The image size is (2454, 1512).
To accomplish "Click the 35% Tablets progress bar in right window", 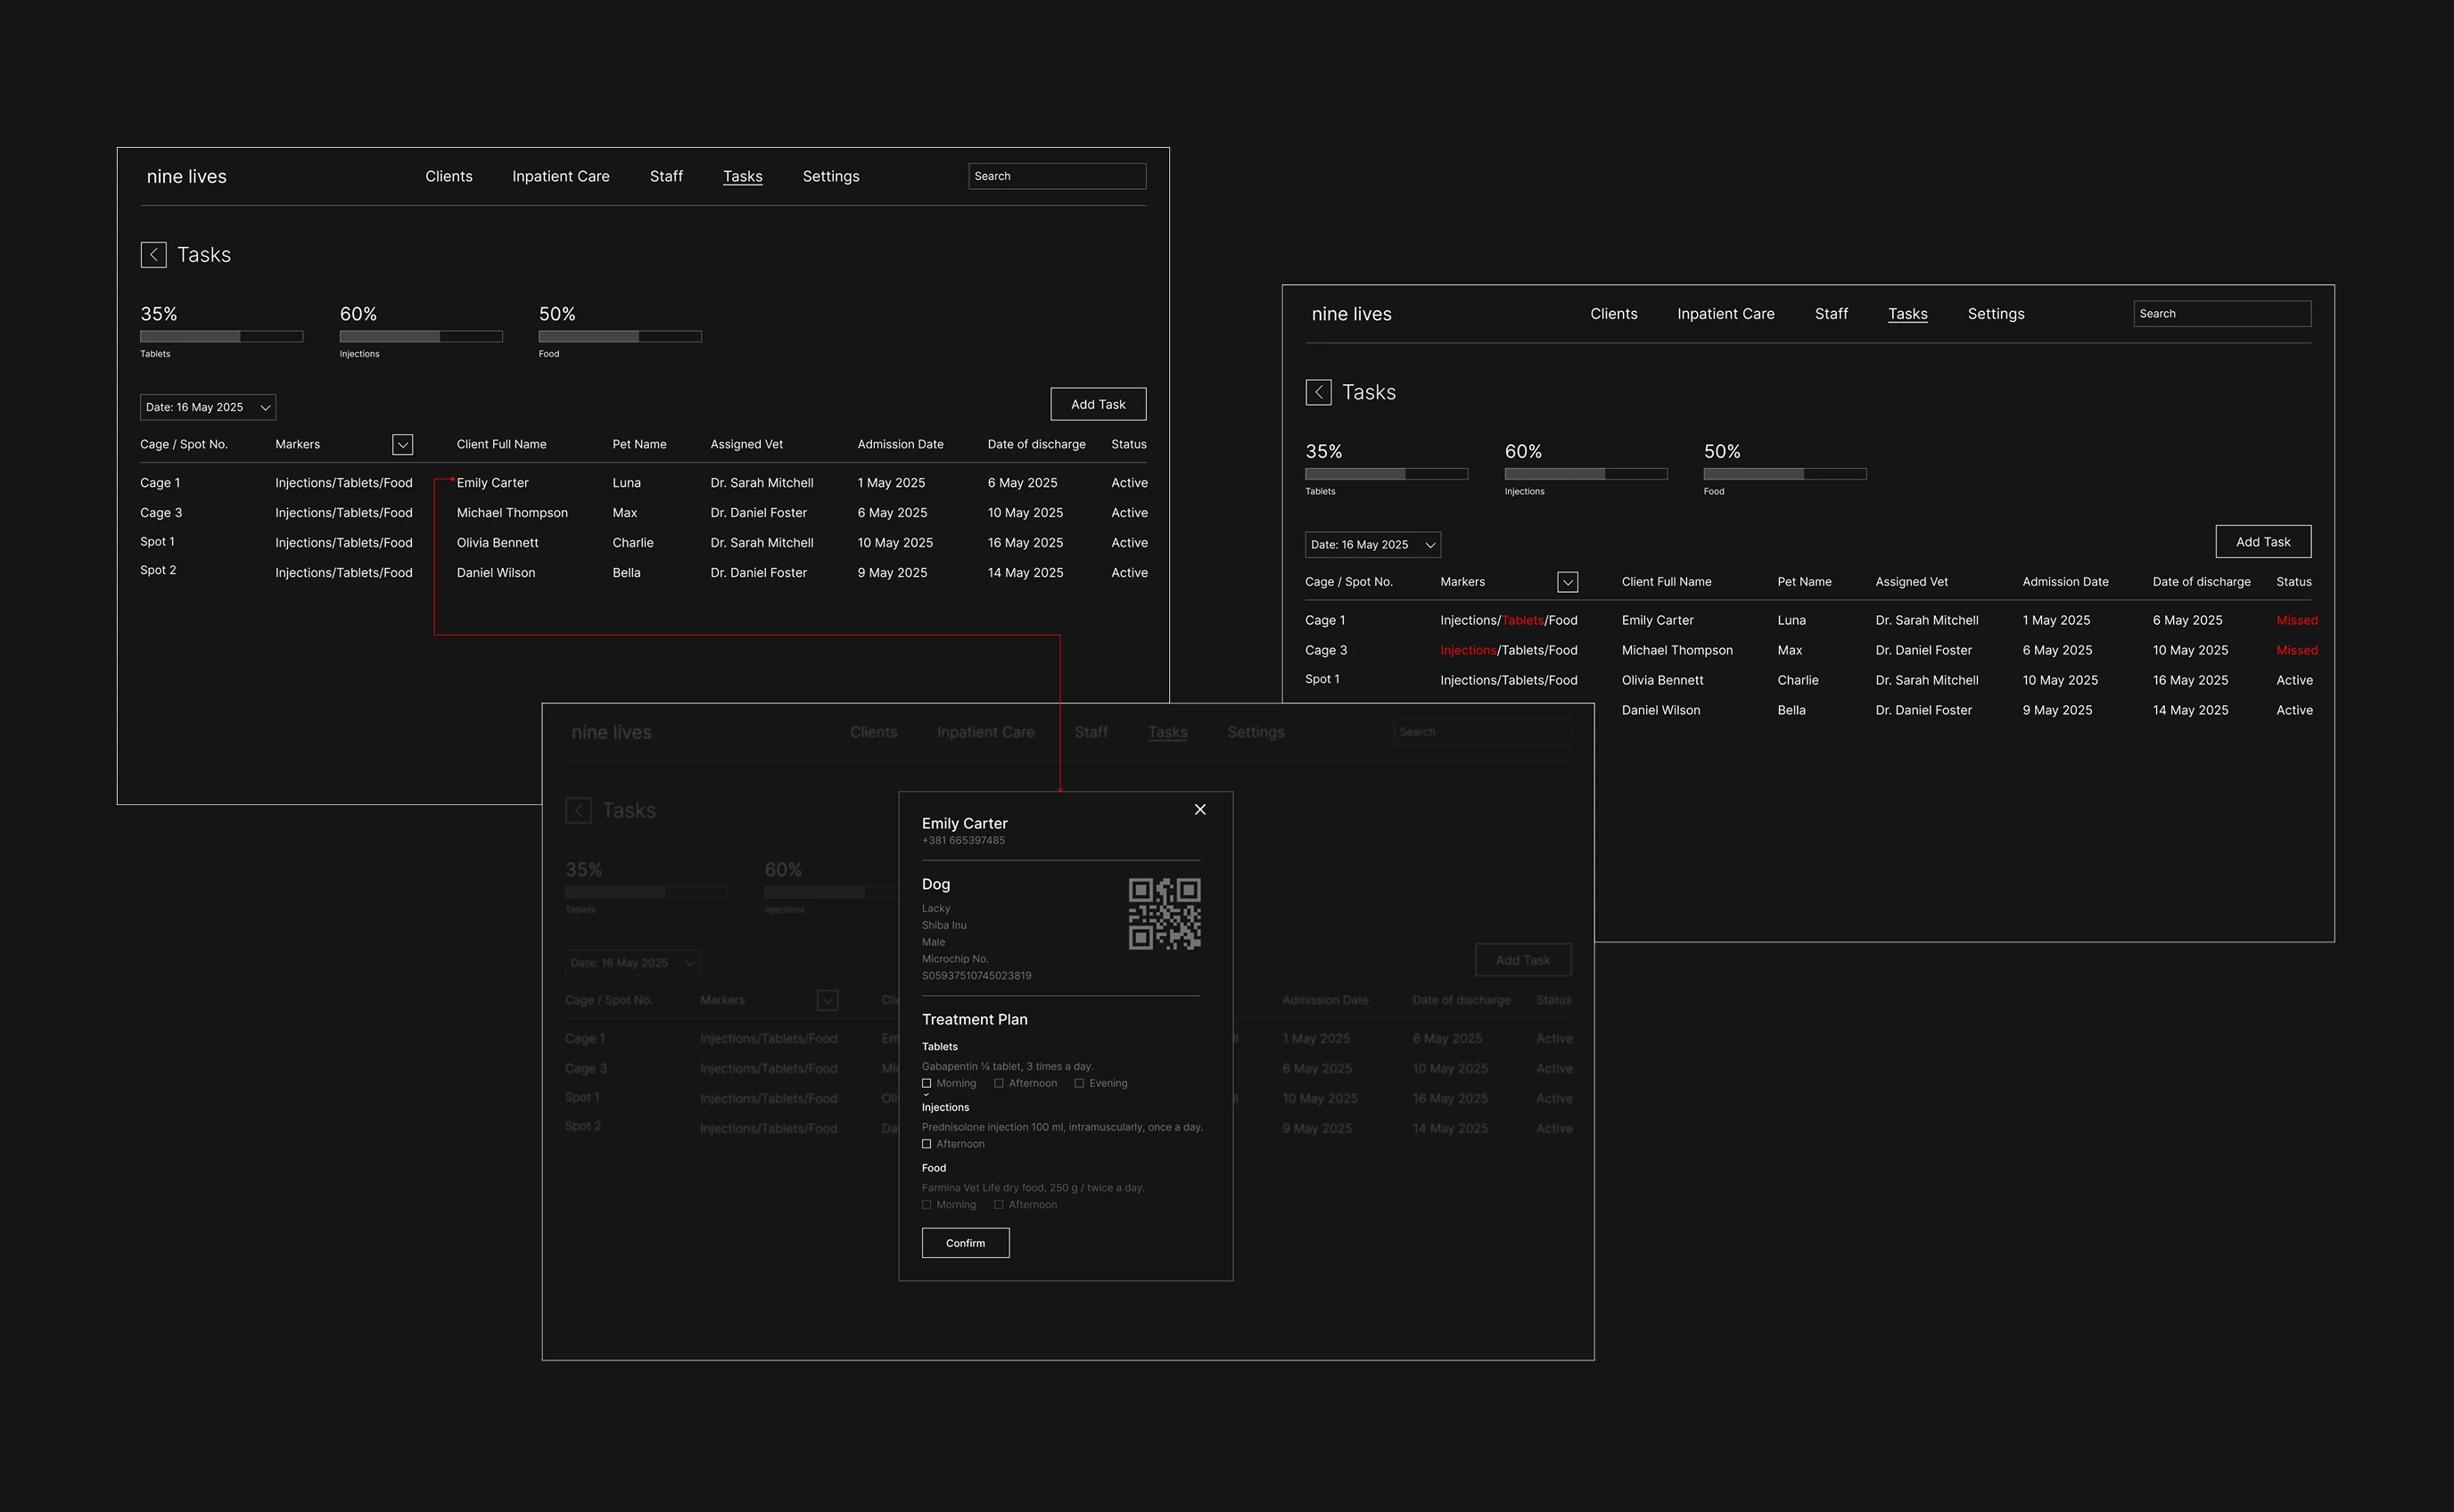I will tap(1387, 474).
